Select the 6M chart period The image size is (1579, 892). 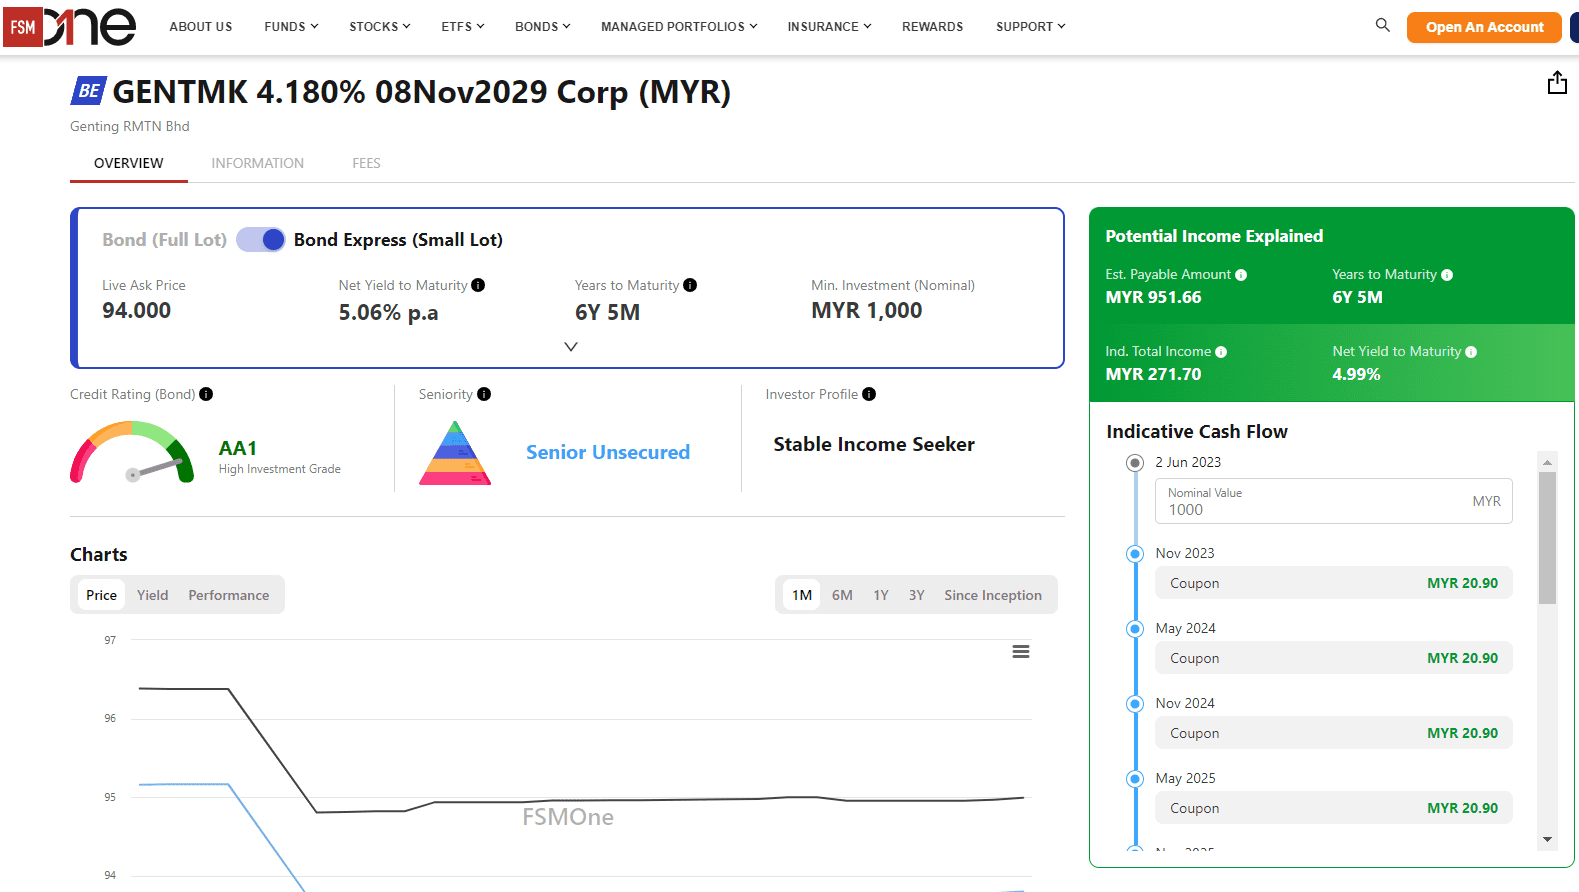[842, 595]
